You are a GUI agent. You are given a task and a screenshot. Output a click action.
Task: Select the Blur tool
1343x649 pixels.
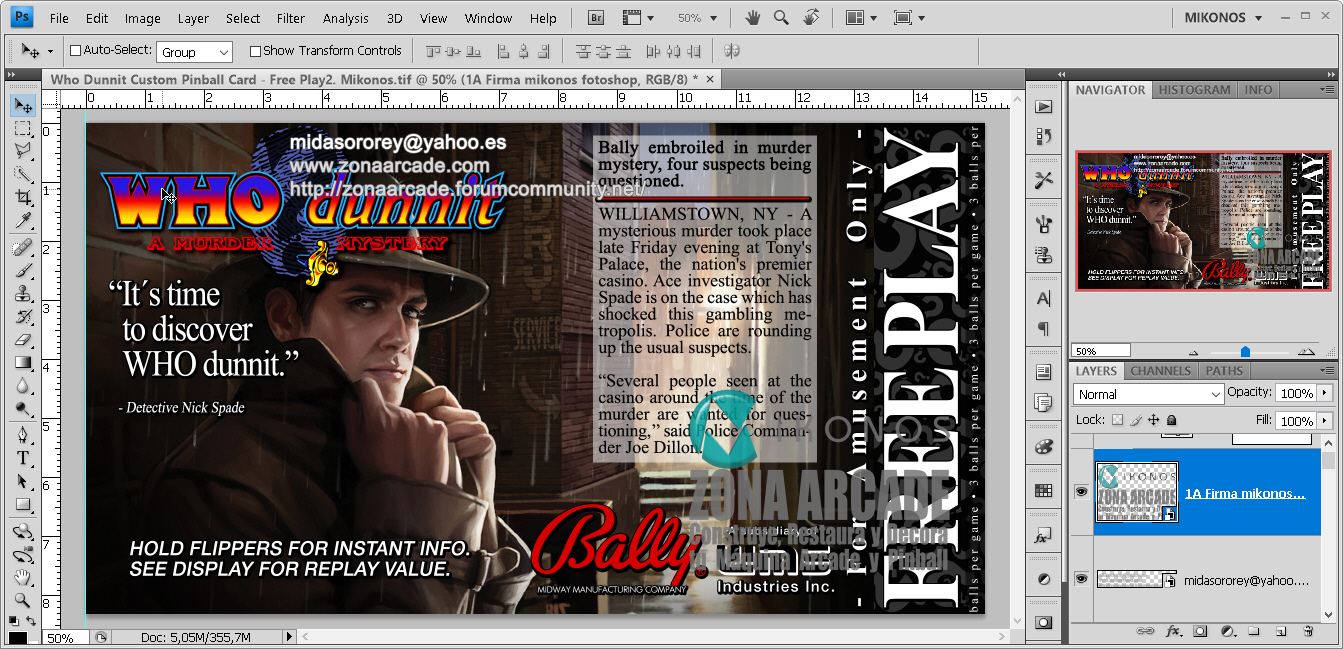22,386
